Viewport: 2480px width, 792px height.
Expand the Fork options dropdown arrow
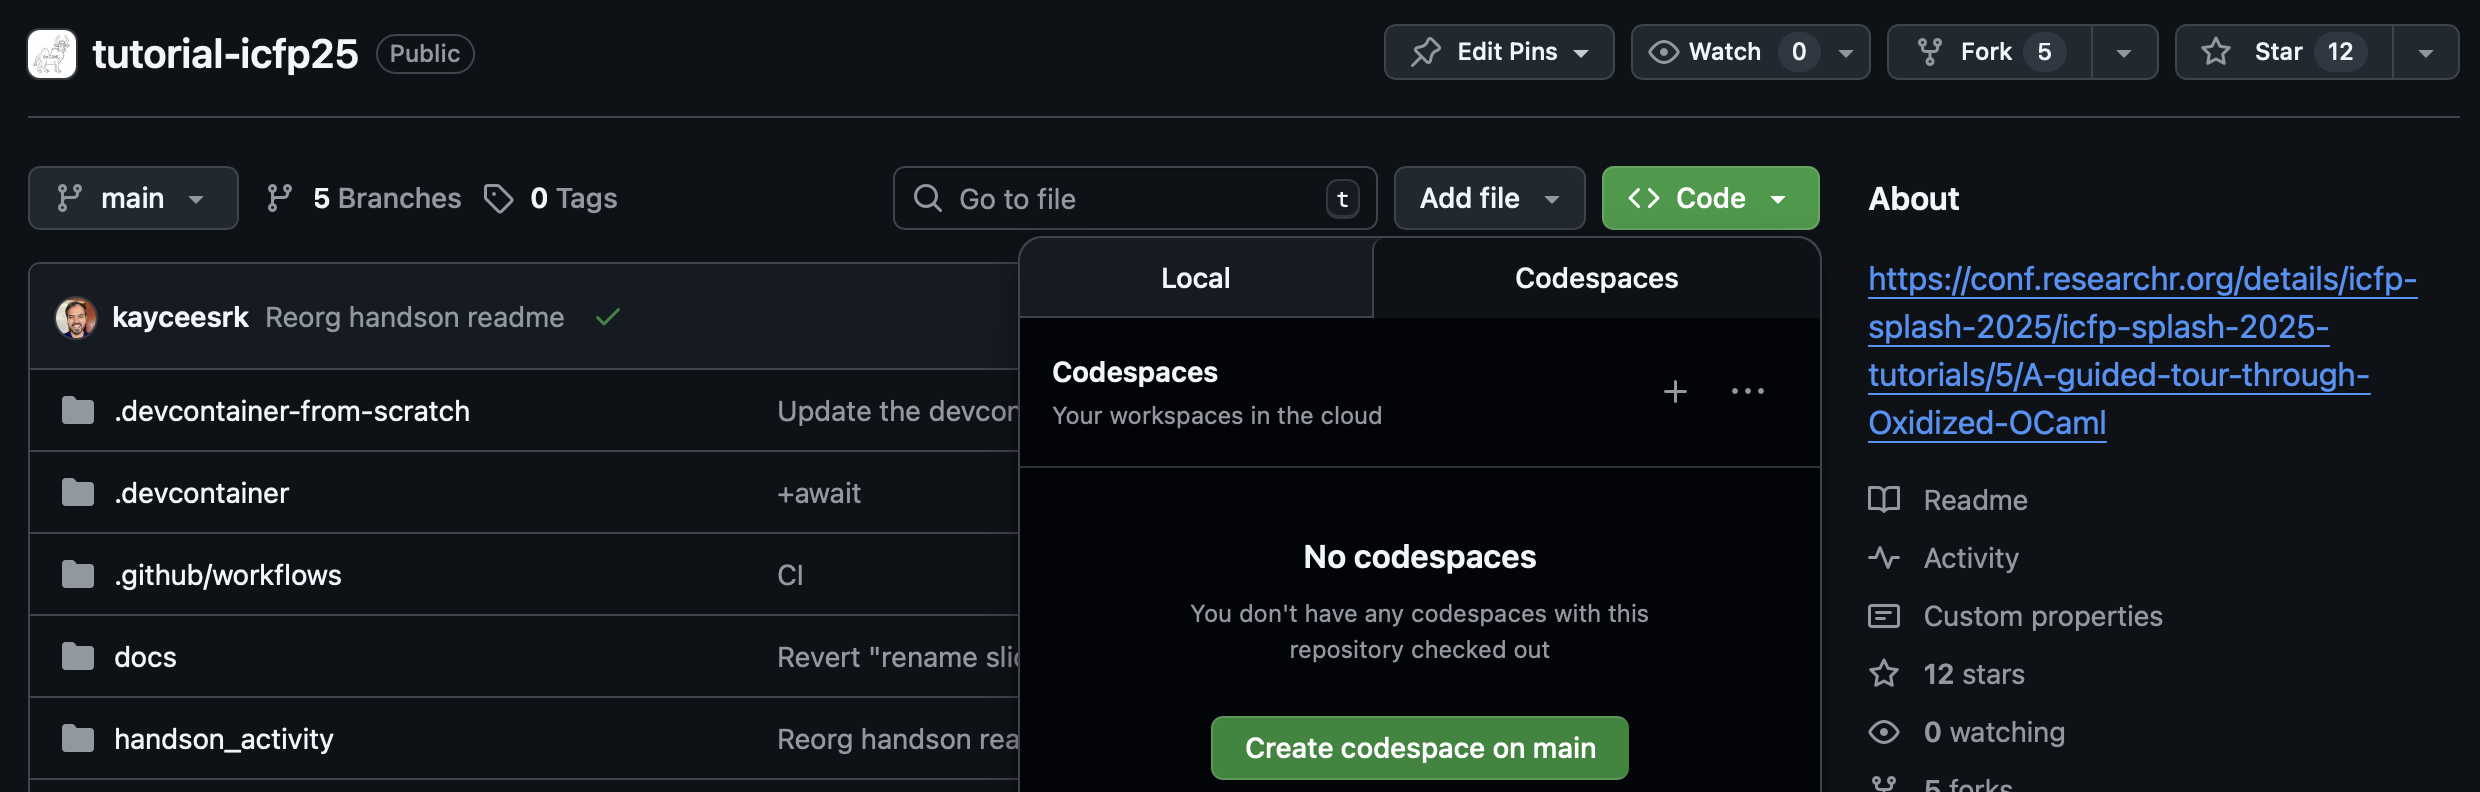2123,53
